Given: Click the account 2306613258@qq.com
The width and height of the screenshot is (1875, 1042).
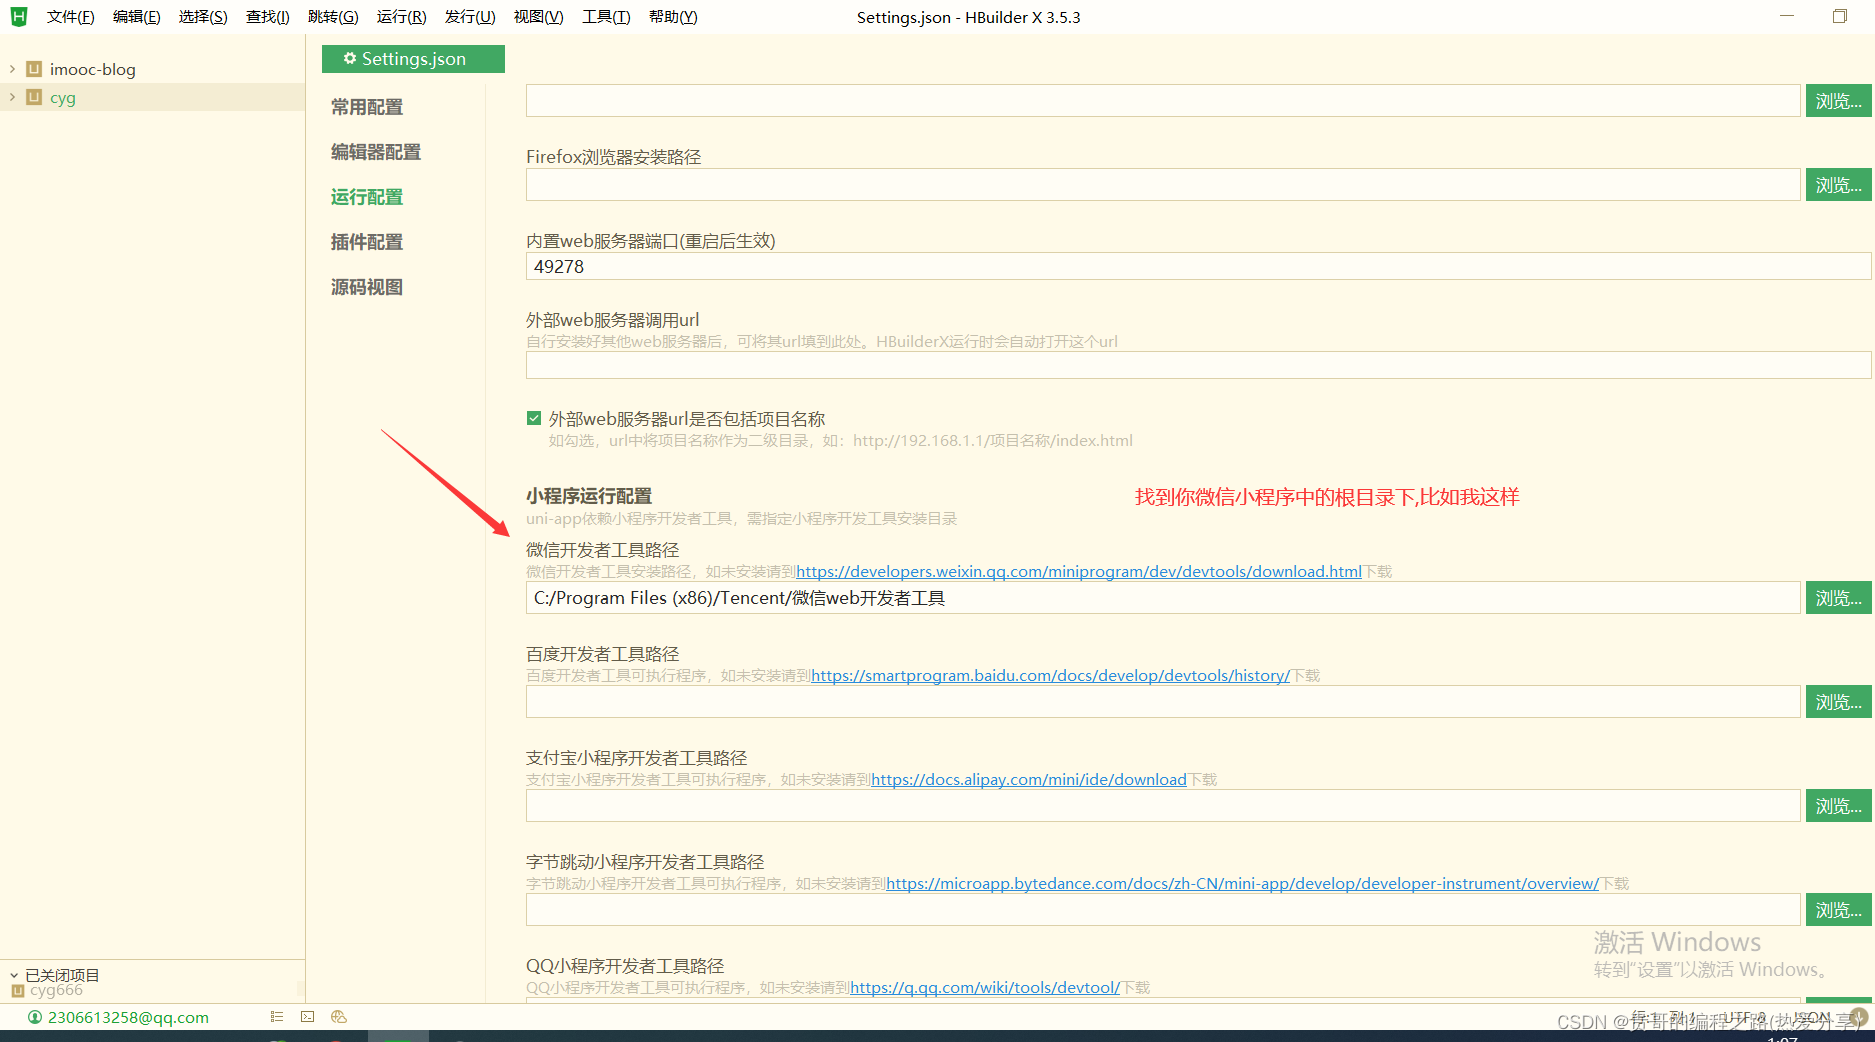Looking at the screenshot, I should click(x=128, y=1017).
